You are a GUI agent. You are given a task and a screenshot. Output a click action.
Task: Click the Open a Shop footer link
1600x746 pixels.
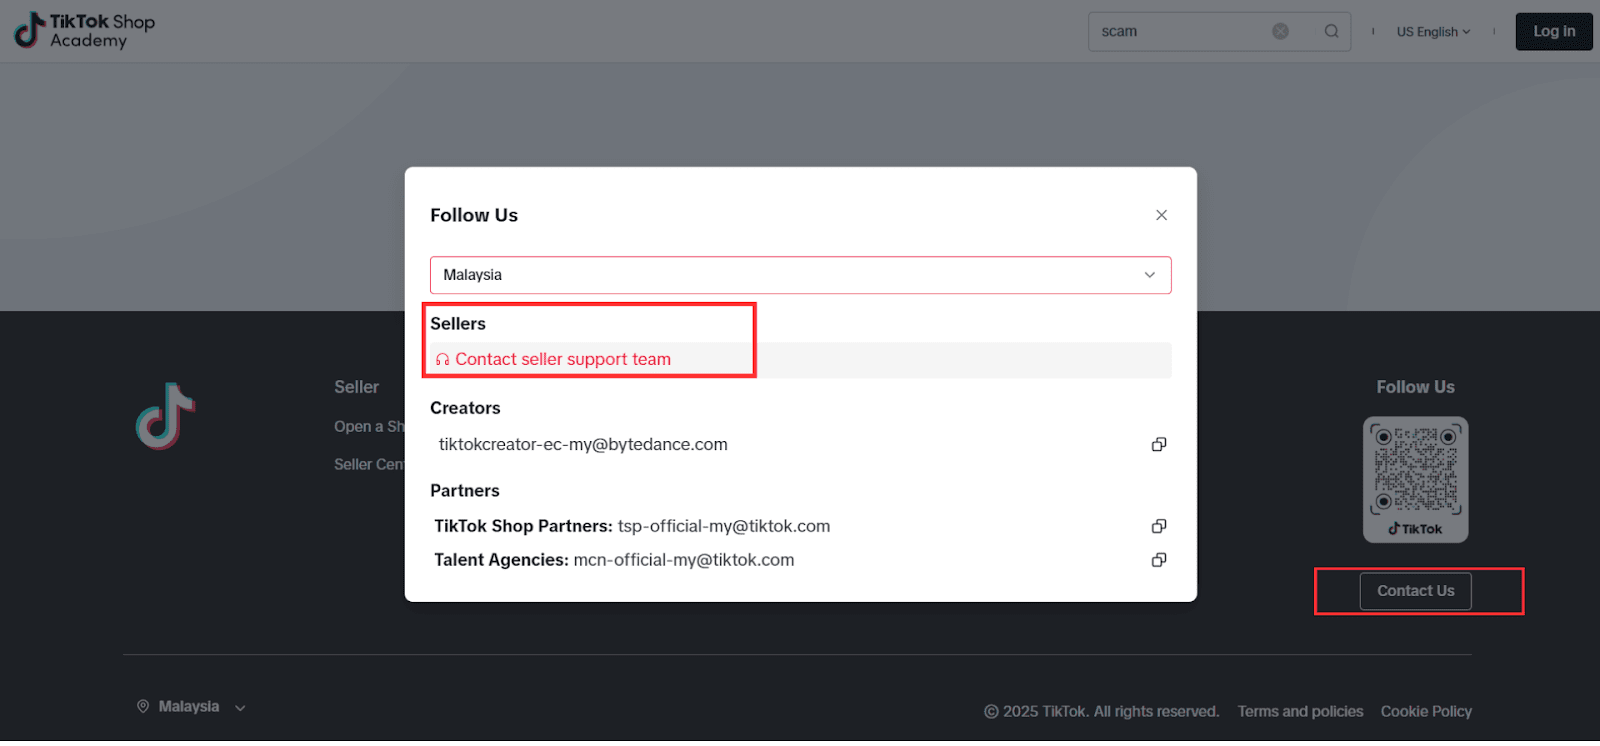(368, 426)
